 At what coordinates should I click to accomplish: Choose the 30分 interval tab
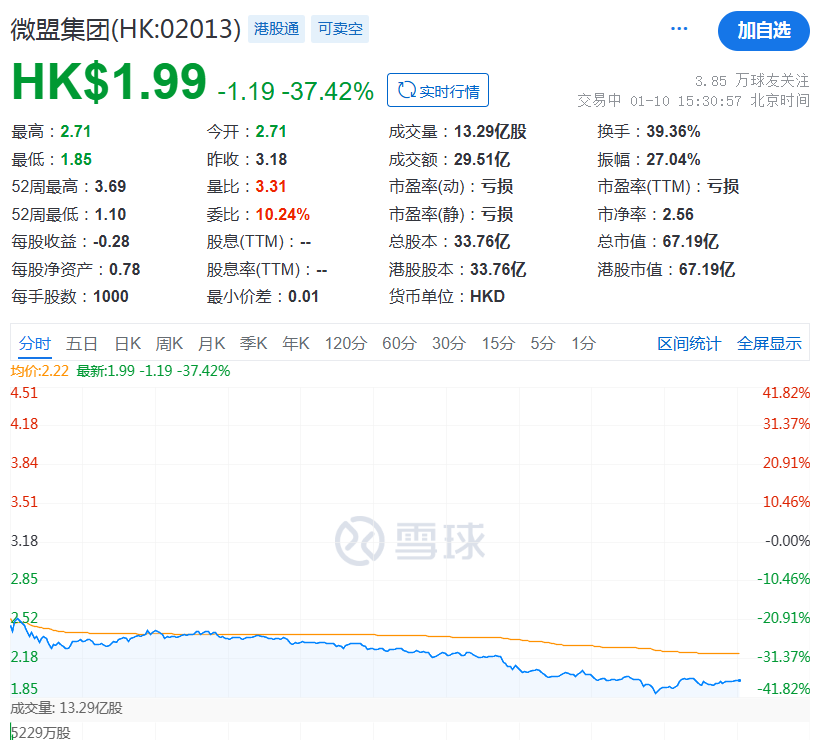pyautogui.click(x=449, y=343)
